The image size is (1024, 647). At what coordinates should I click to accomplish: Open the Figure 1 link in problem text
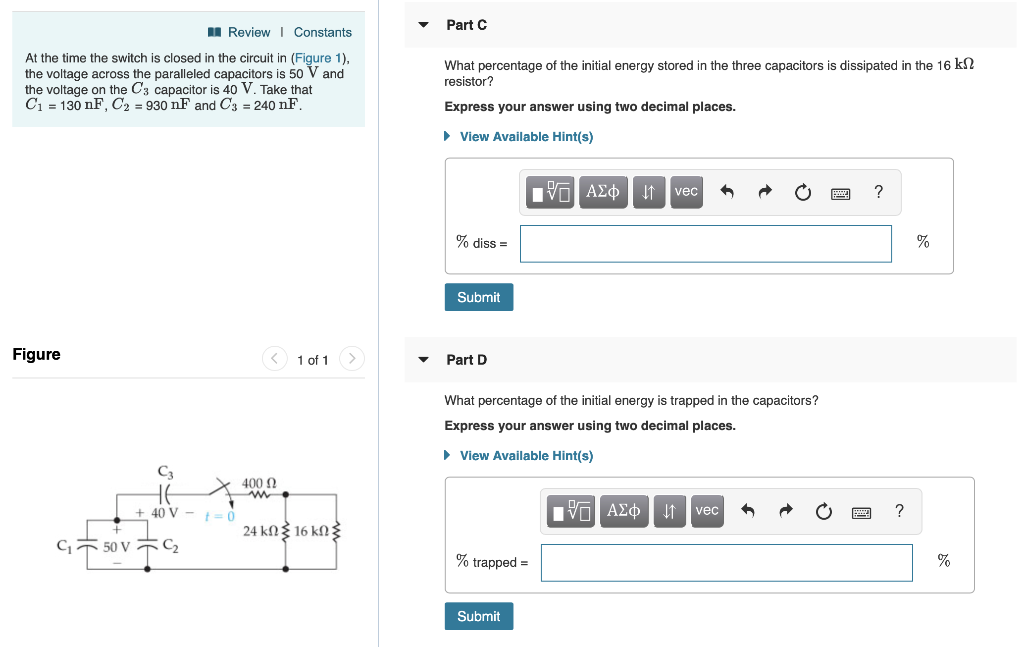[x=318, y=58]
